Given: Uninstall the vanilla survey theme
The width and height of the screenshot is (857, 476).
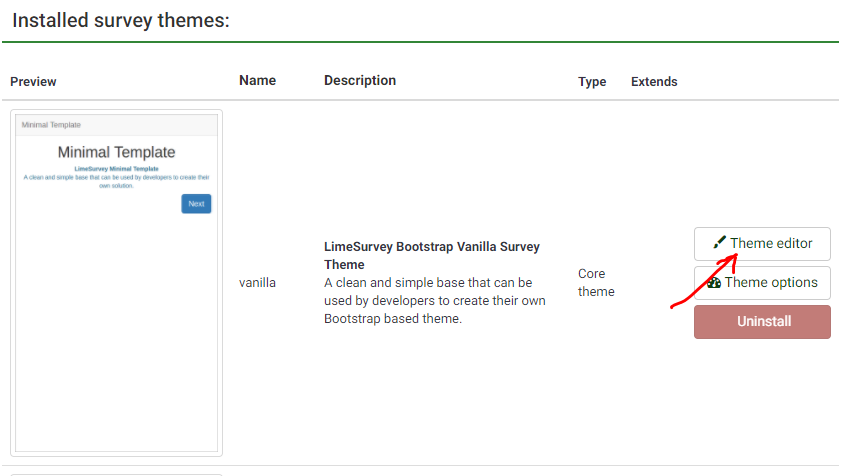Looking at the screenshot, I should coord(762,322).
